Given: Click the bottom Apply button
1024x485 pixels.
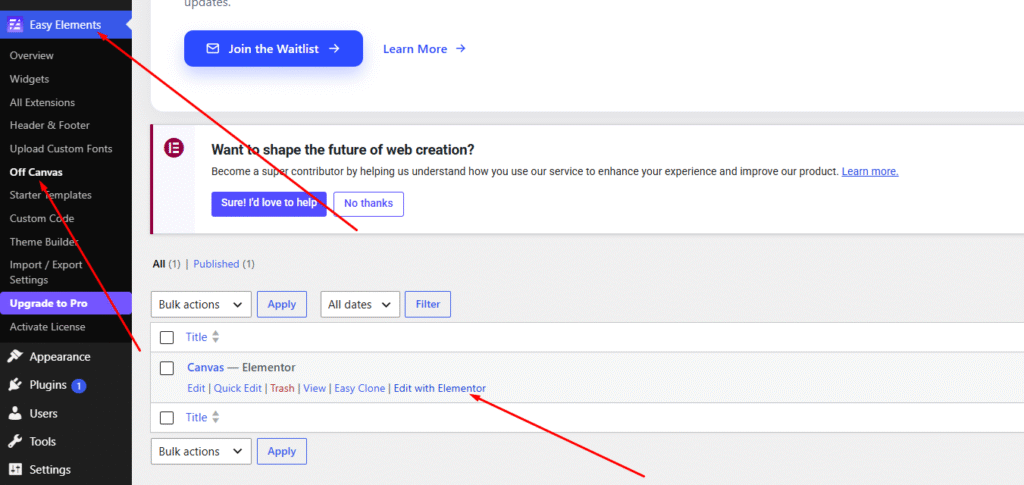Looking at the screenshot, I should 281,451.
